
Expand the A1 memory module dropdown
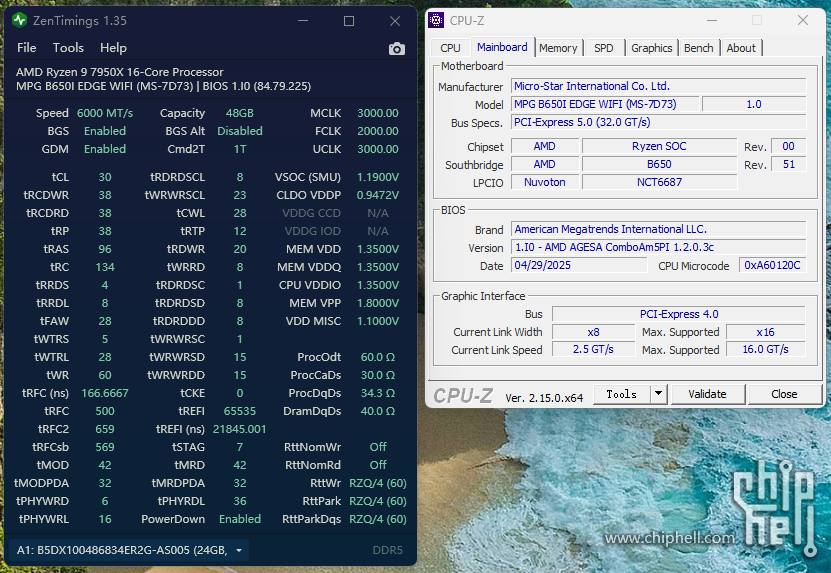pyautogui.click(x=129, y=550)
